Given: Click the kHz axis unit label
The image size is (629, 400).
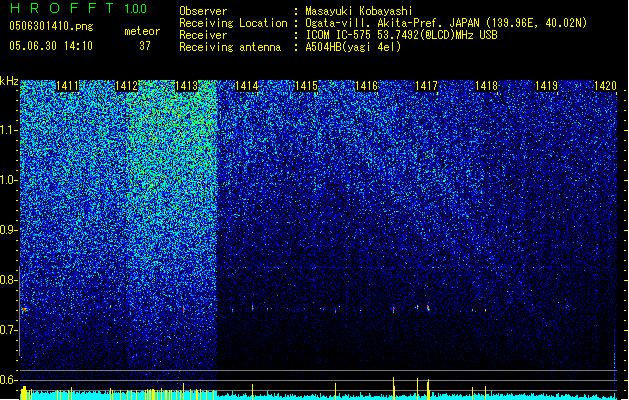Looking at the screenshot, I should click(x=9, y=81).
